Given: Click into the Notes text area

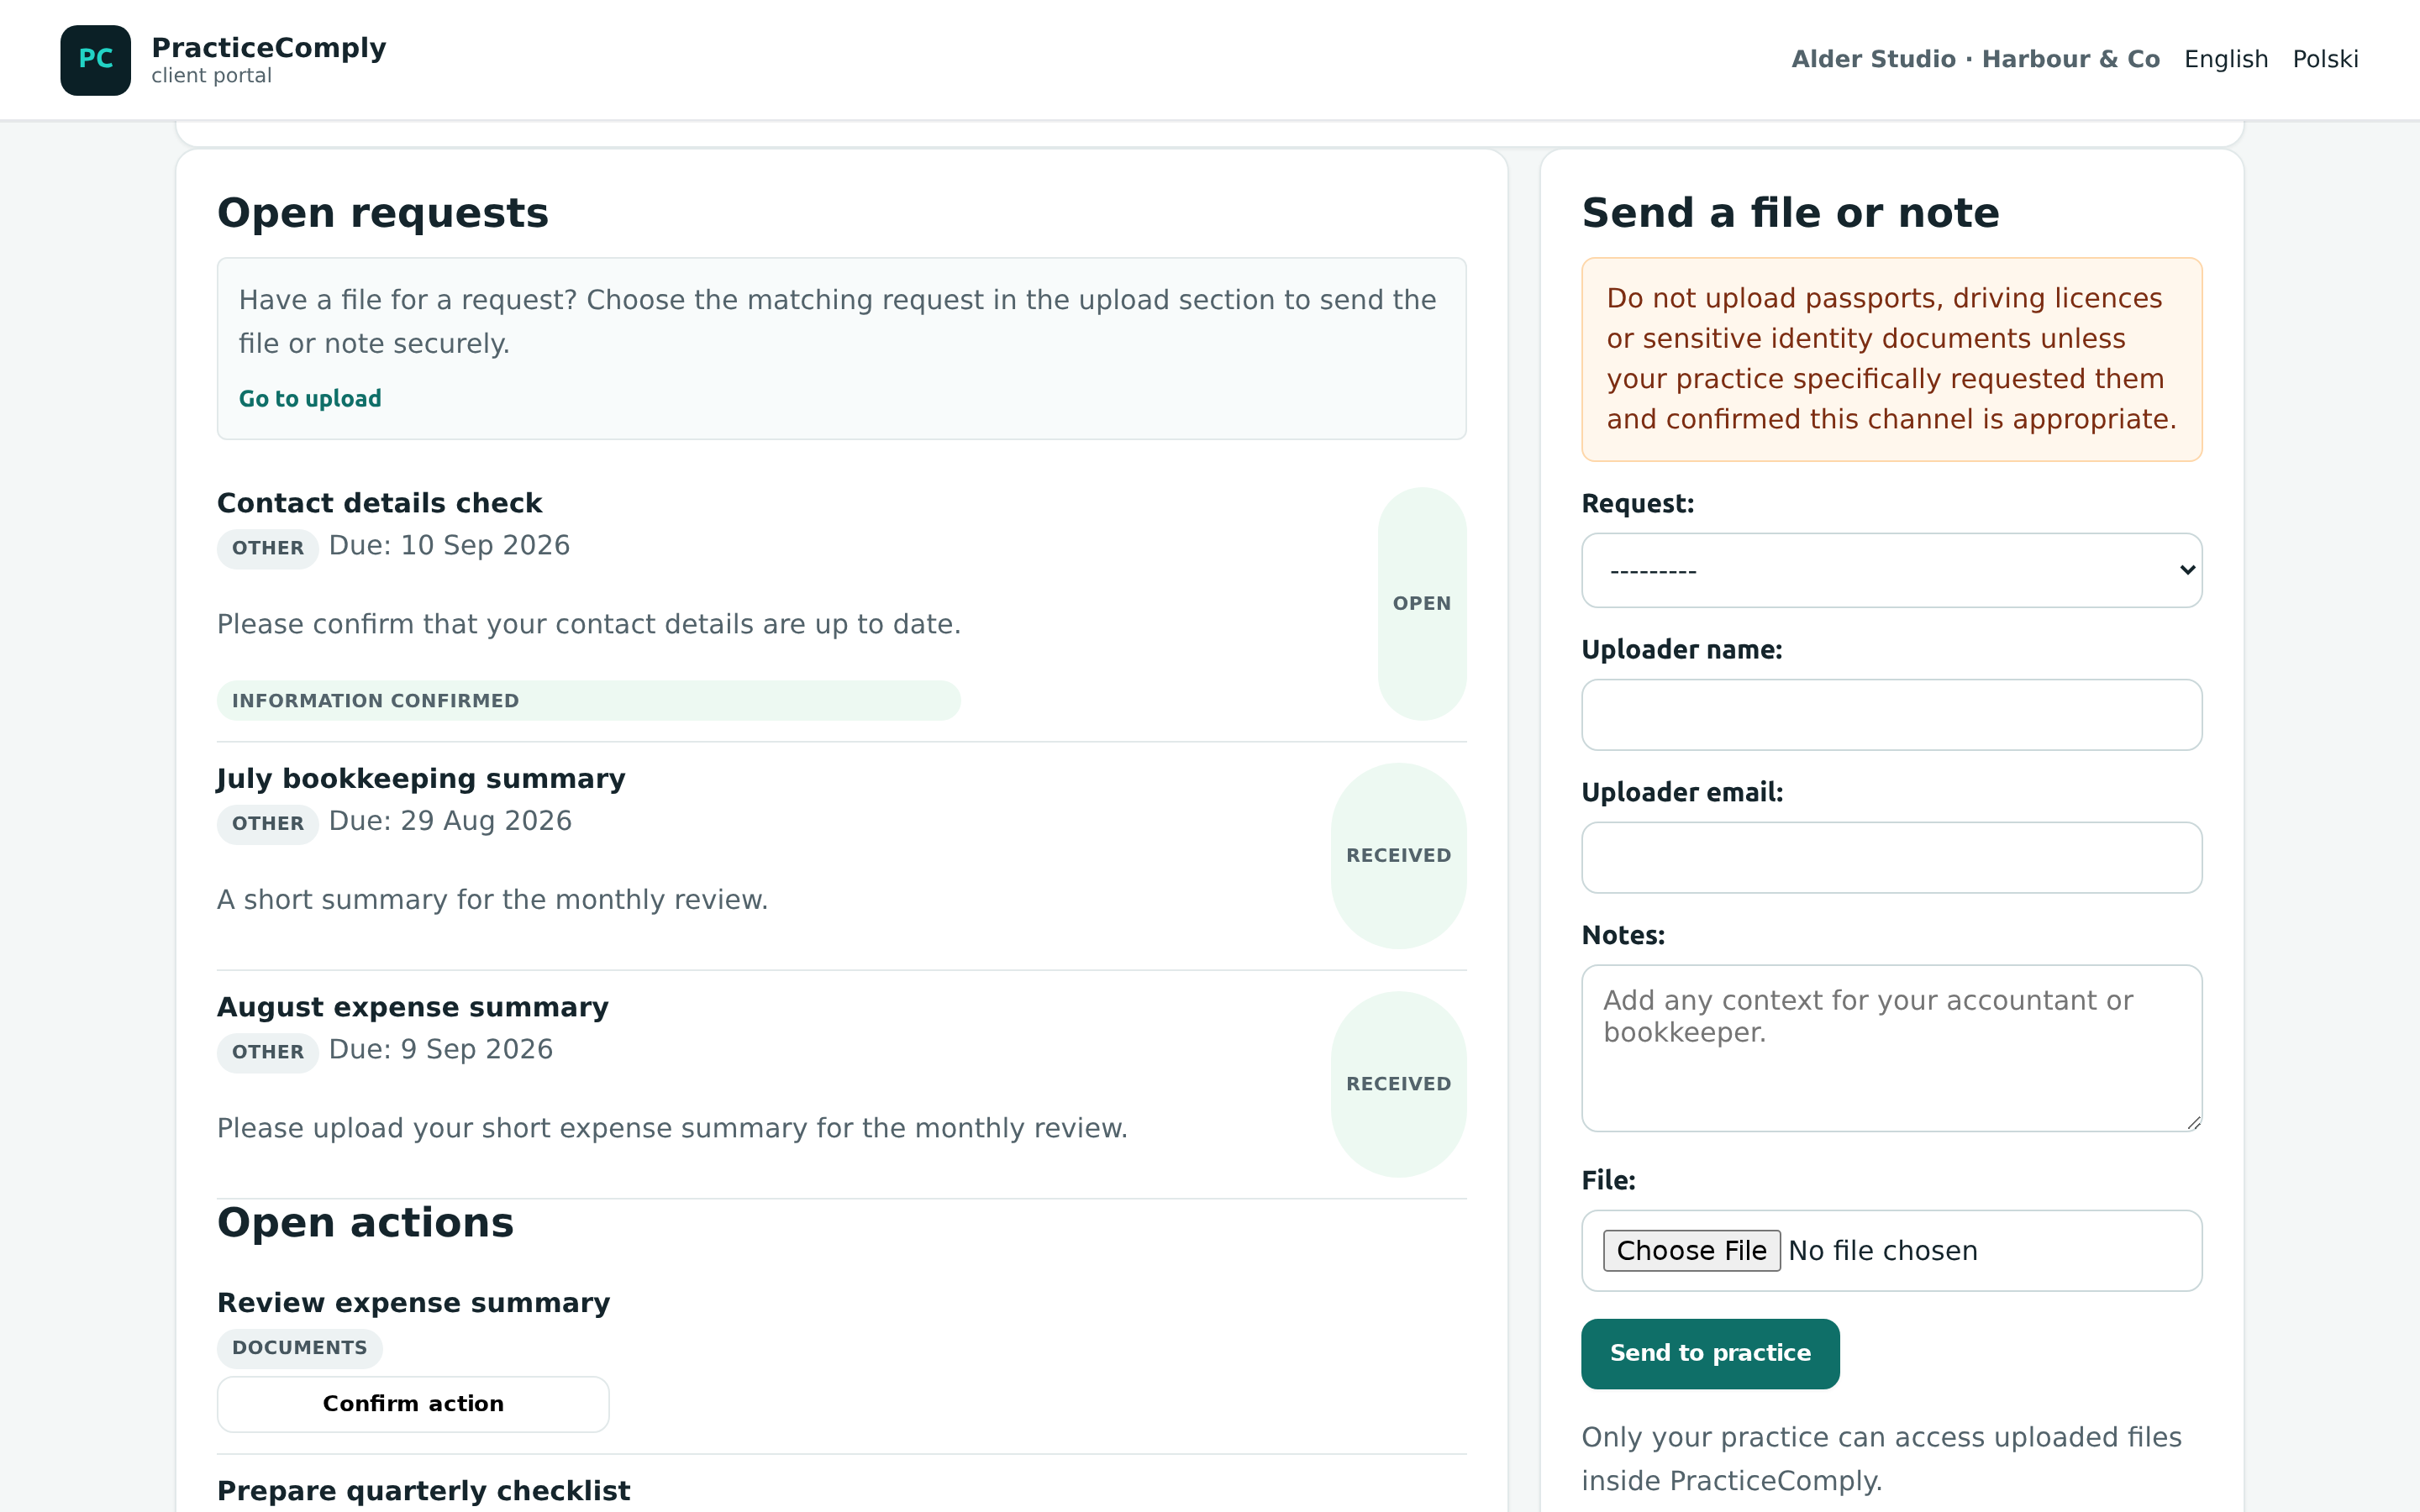Looking at the screenshot, I should coord(1891,1048).
